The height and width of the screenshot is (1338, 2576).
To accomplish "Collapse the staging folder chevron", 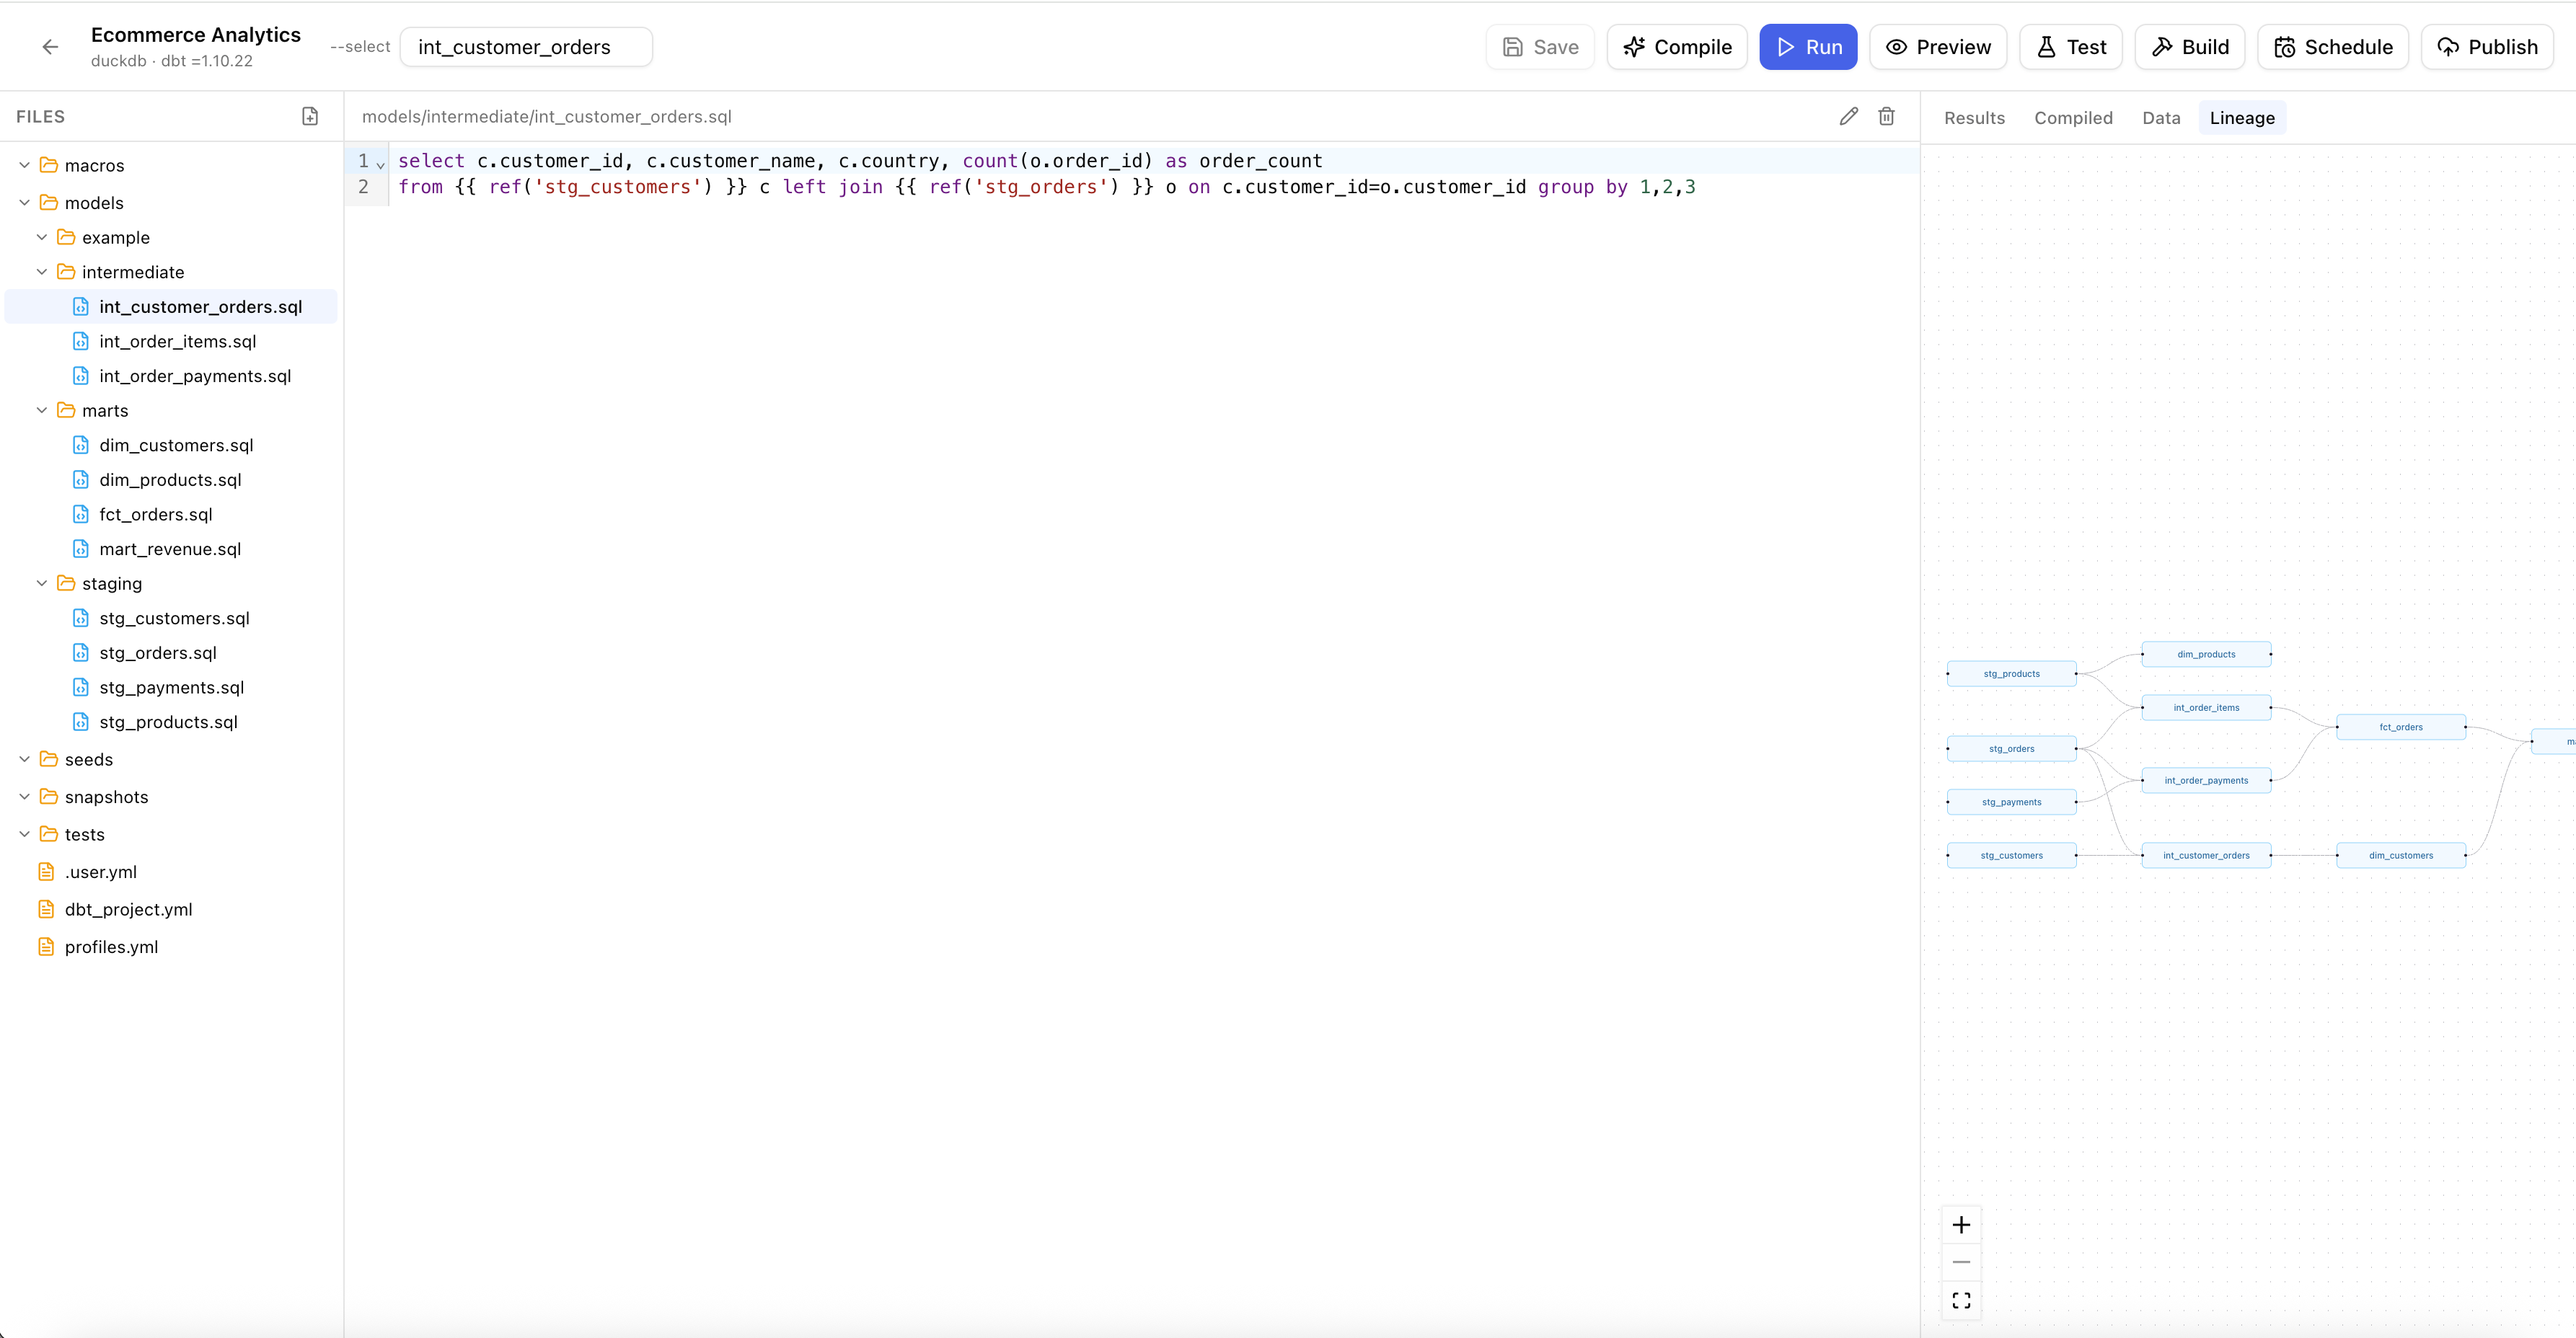I will point(42,583).
